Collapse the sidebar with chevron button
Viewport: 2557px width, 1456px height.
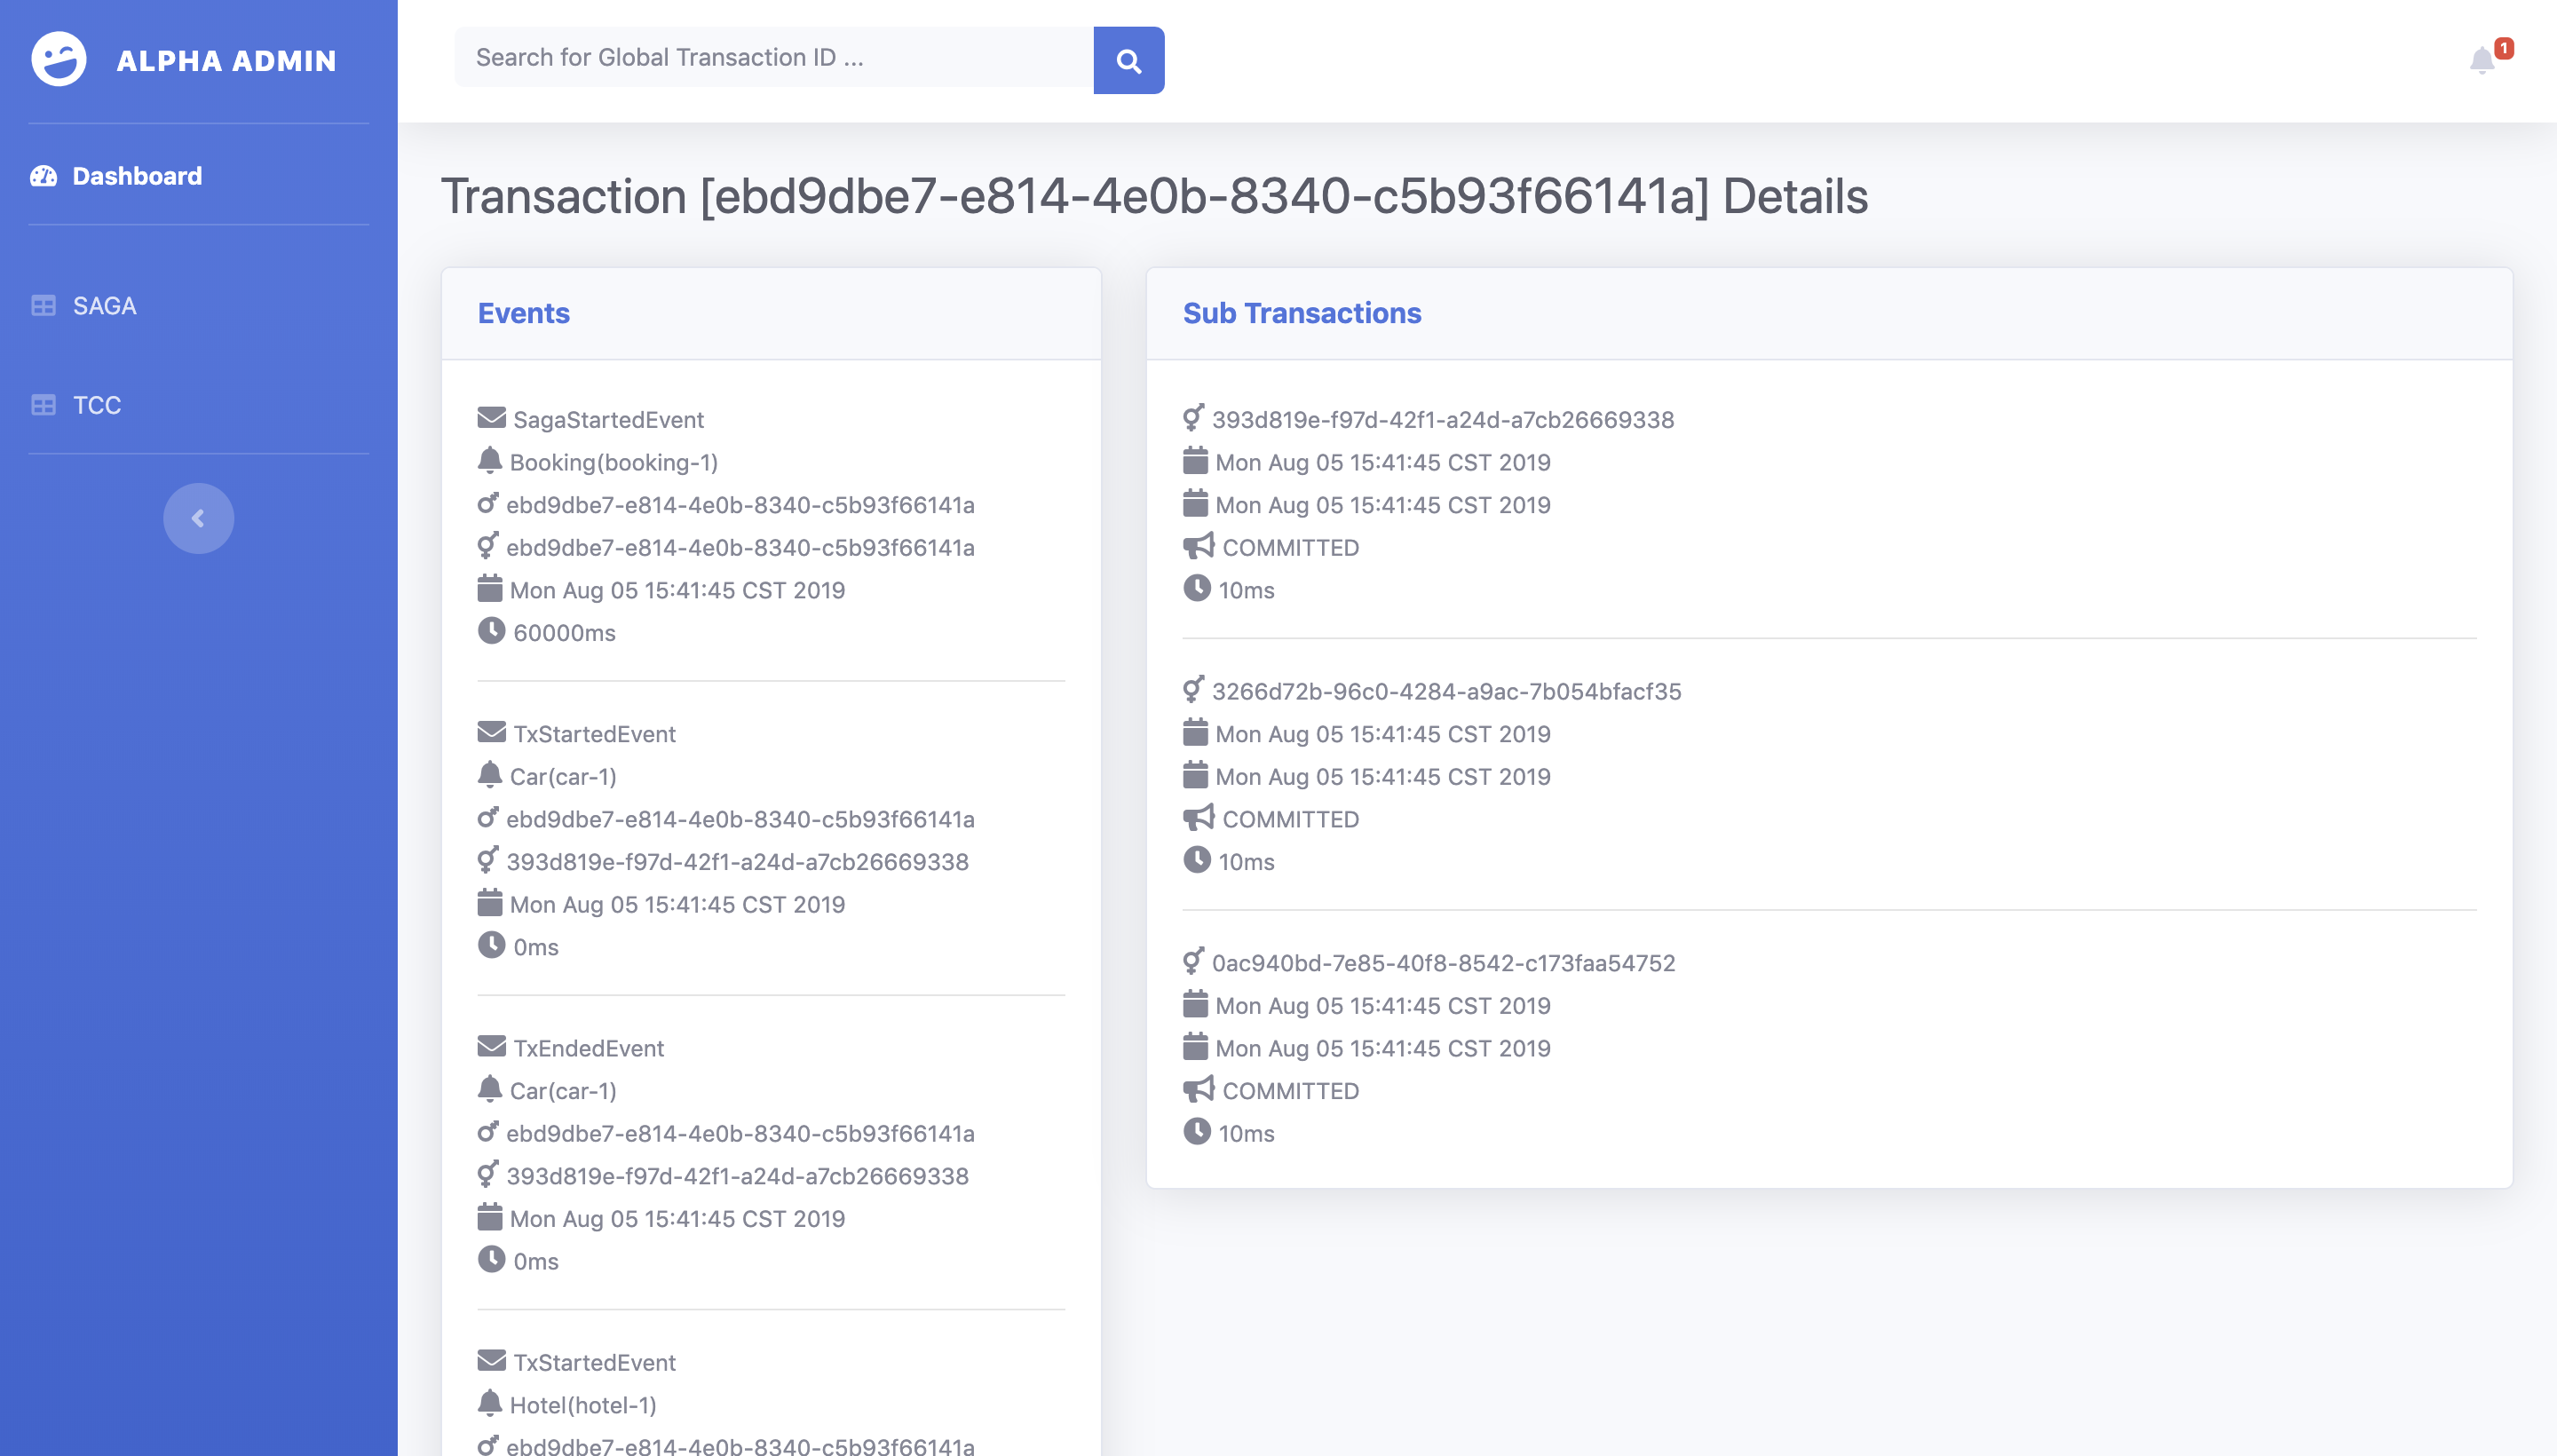coord(198,518)
